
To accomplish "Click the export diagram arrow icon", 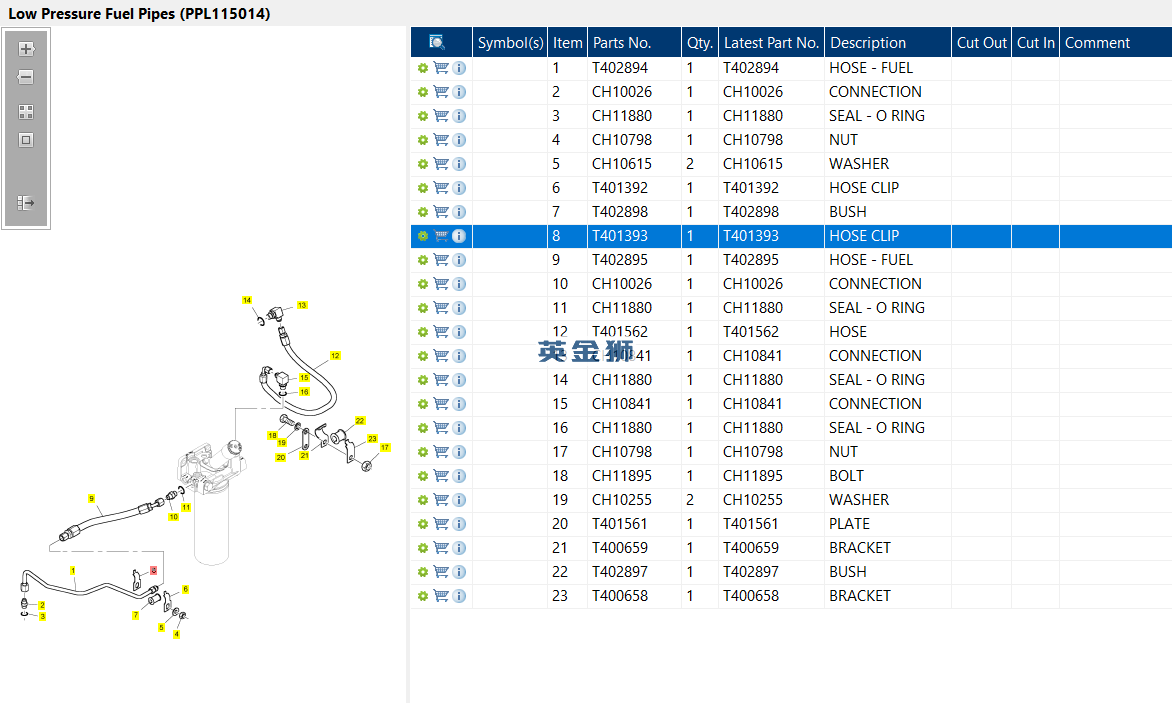I will (x=26, y=202).
